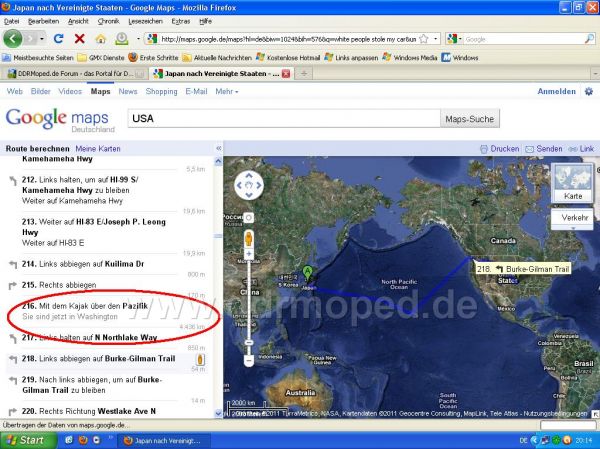600x449 pixels.
Task: Open the Windows Start button
Action: [28, 441]
